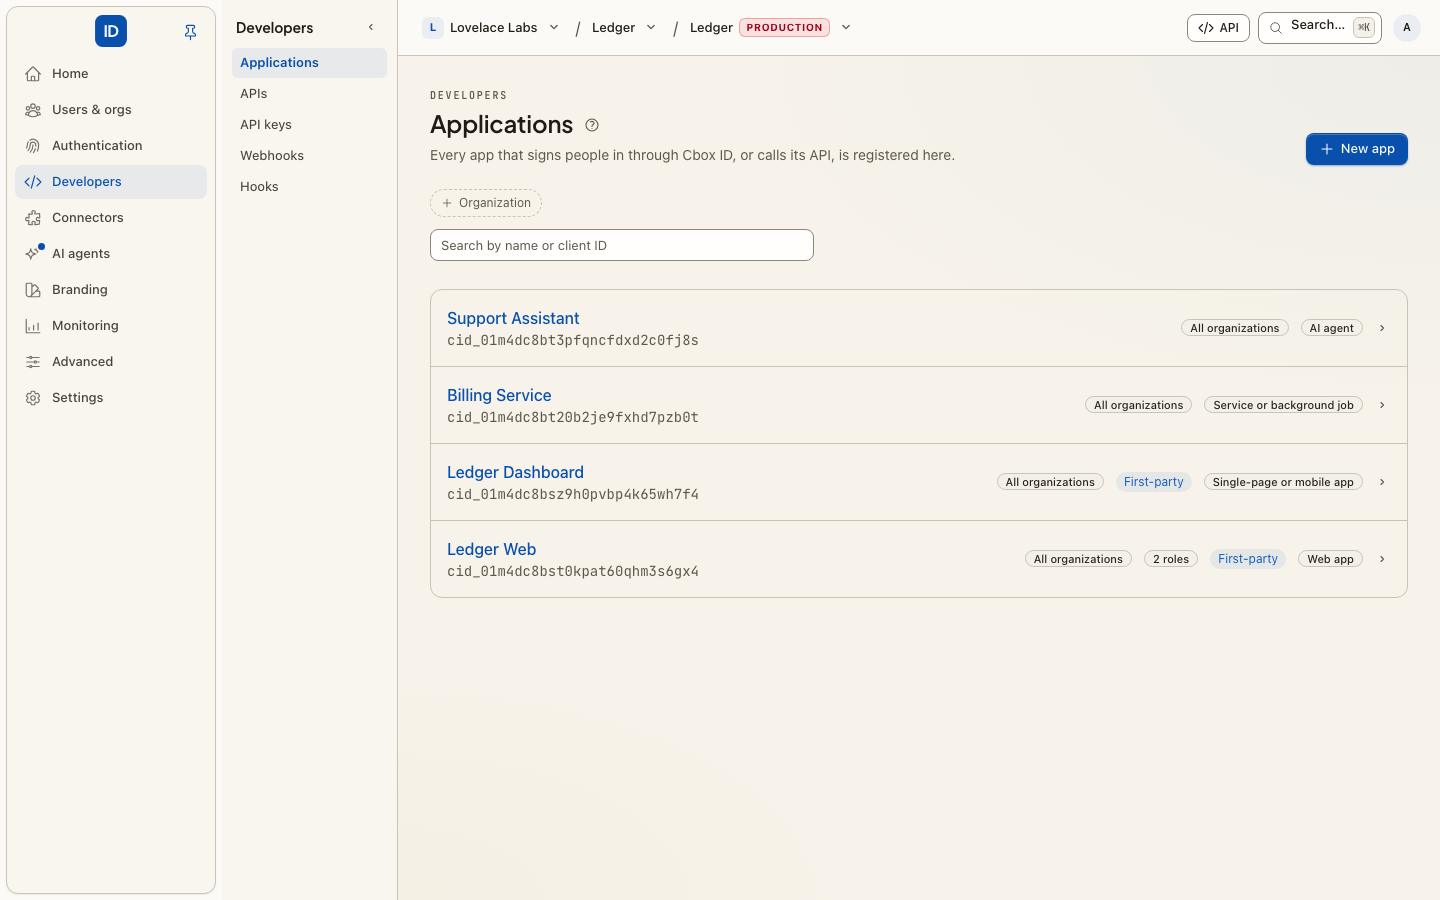The height and width of the screenshot is (900, 1440).
Task: Click the help icon beside Applications heading
Action: click(592, 125)
